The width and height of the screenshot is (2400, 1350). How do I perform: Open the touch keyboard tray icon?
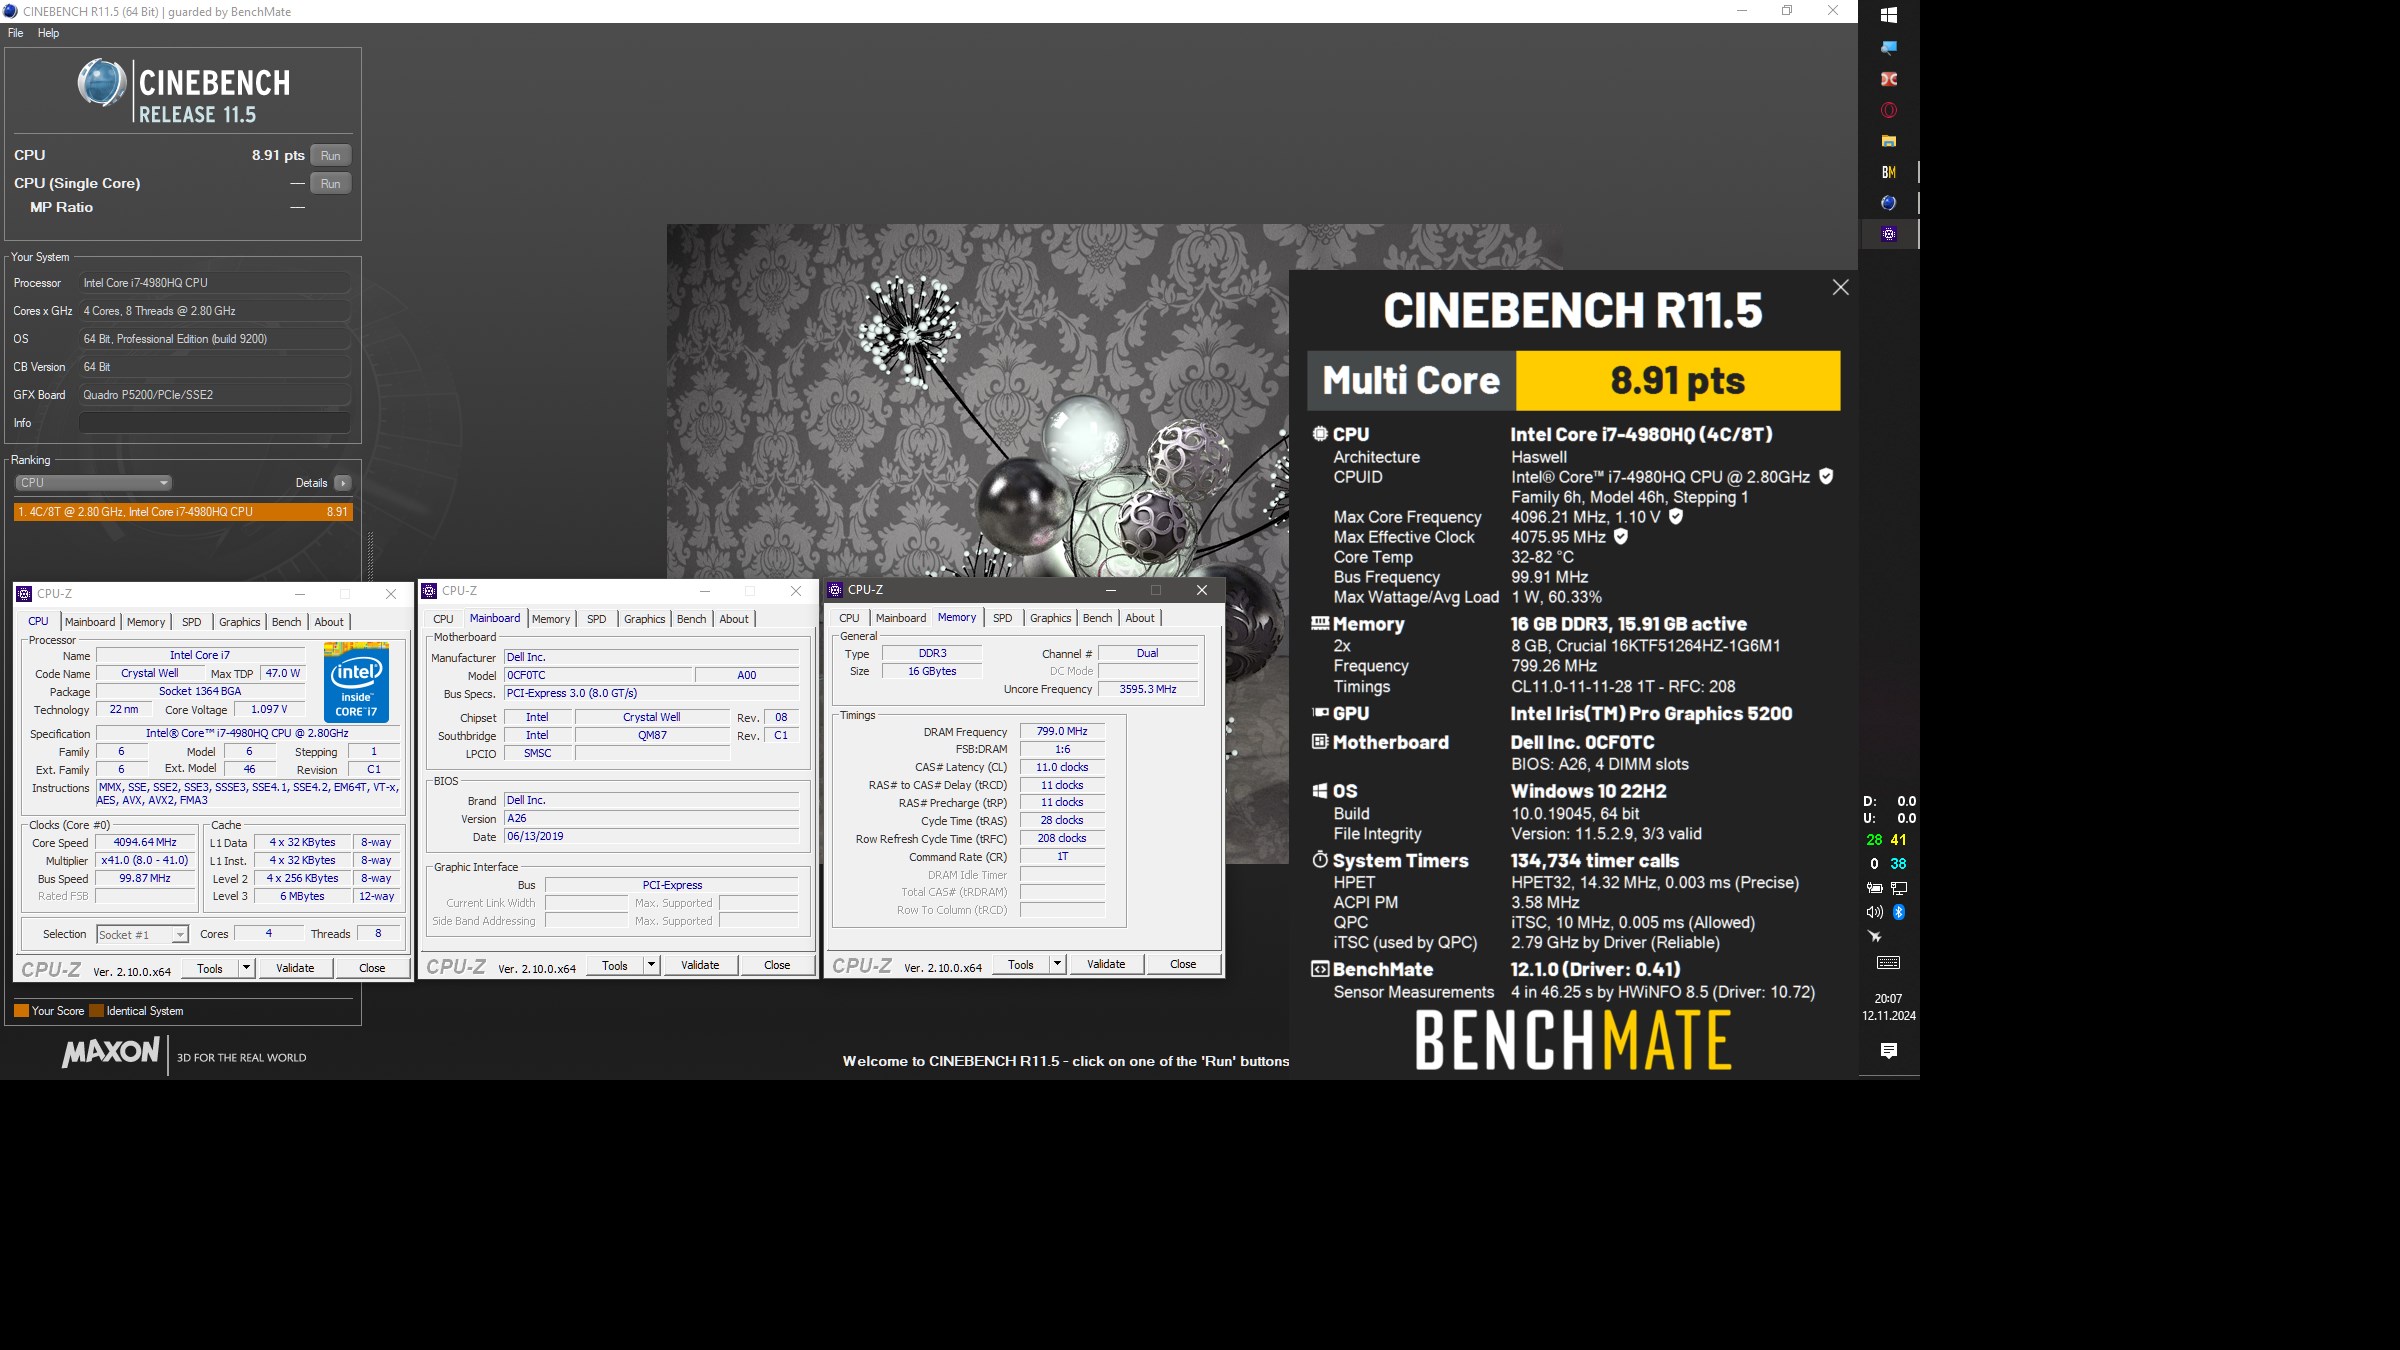coord(1888,963)
